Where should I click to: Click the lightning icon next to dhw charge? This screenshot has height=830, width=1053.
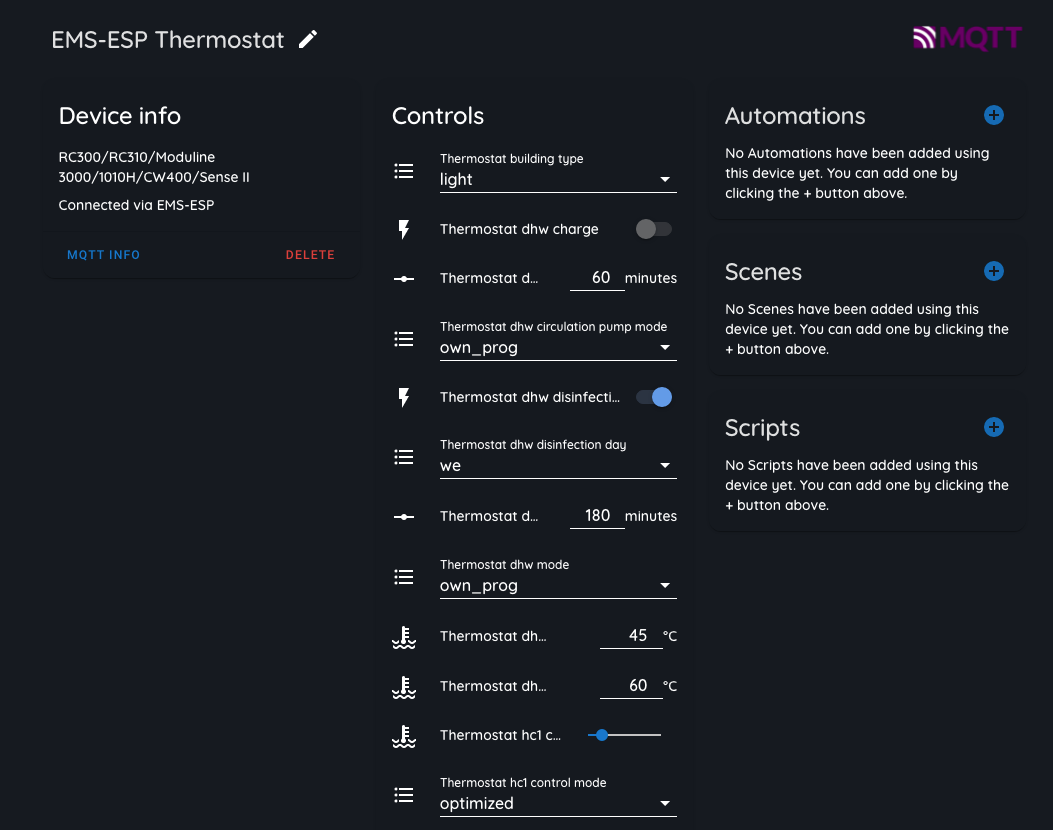pos(404,229)
